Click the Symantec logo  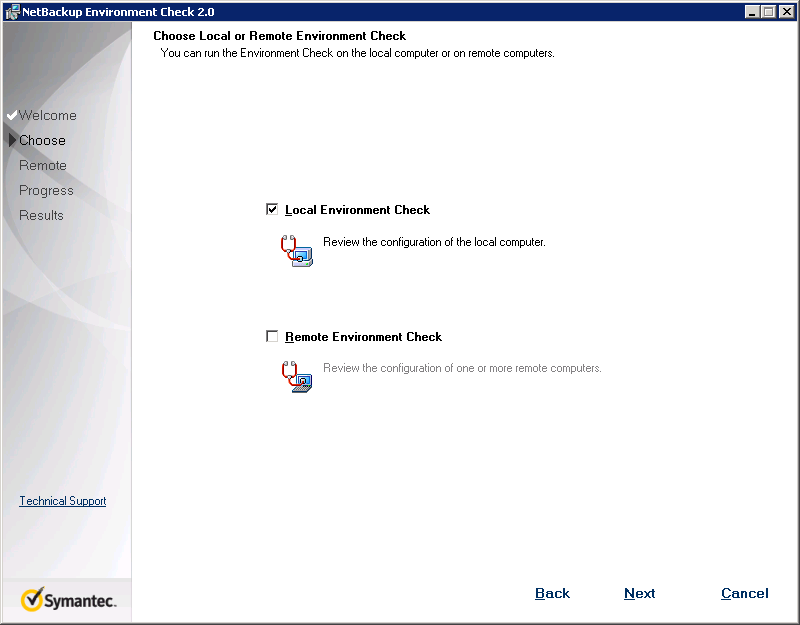[x=68, y=599]
